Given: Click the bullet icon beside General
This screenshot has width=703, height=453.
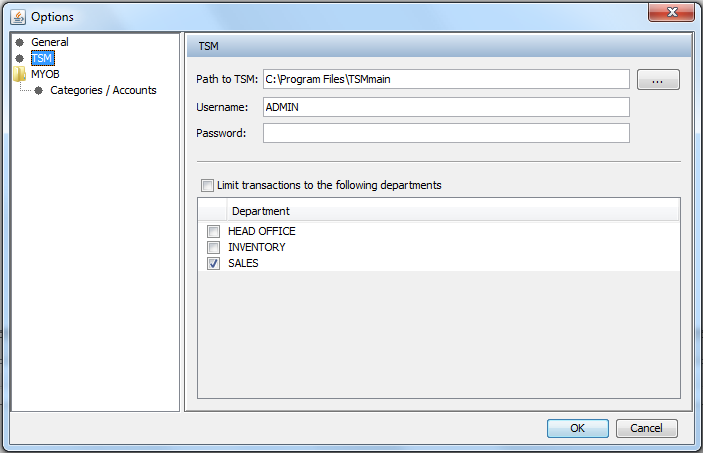Looking at the screenshot, I should point(19,43).
